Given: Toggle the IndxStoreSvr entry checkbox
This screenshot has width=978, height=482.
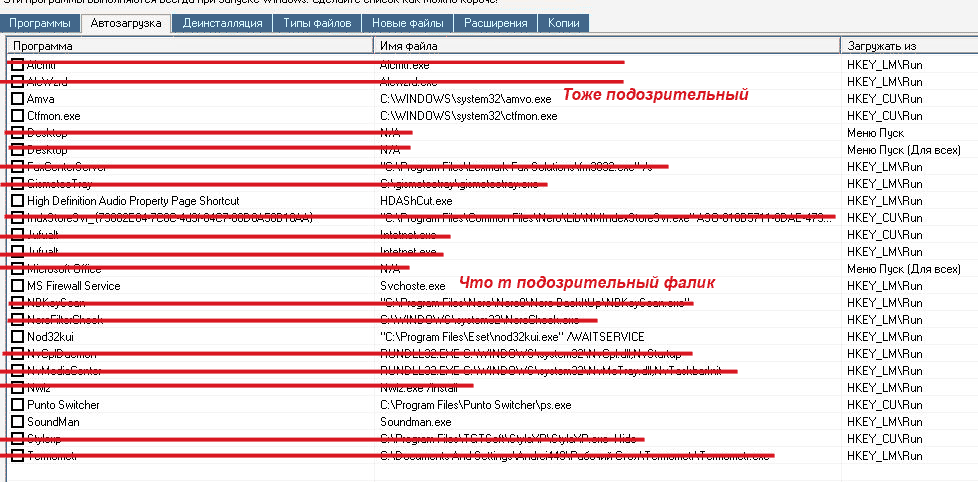Looking at the screenshot, I should (17, 218).
